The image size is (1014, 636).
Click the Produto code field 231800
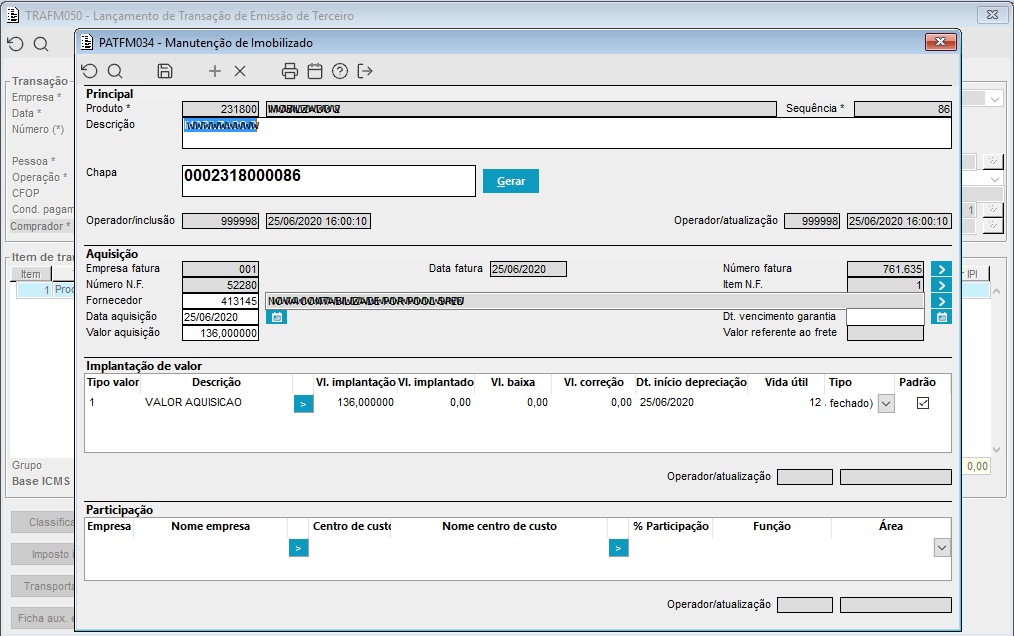click(221, 109)
